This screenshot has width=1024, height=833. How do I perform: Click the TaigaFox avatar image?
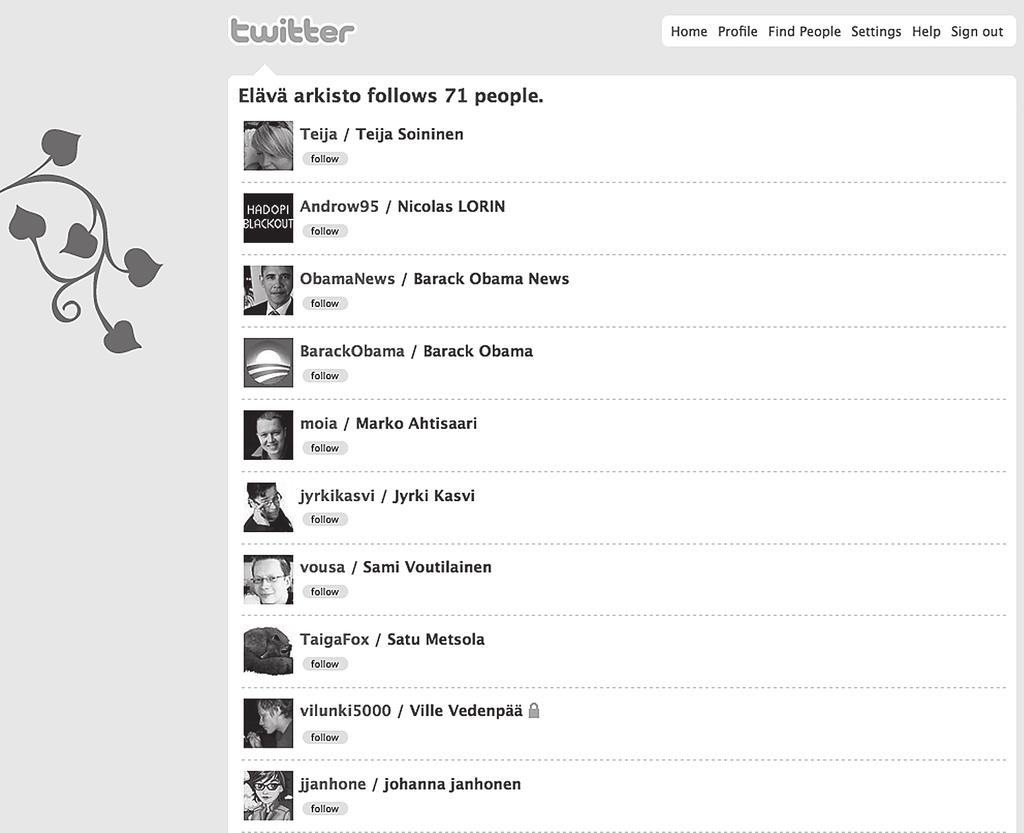tap(268, 651)
